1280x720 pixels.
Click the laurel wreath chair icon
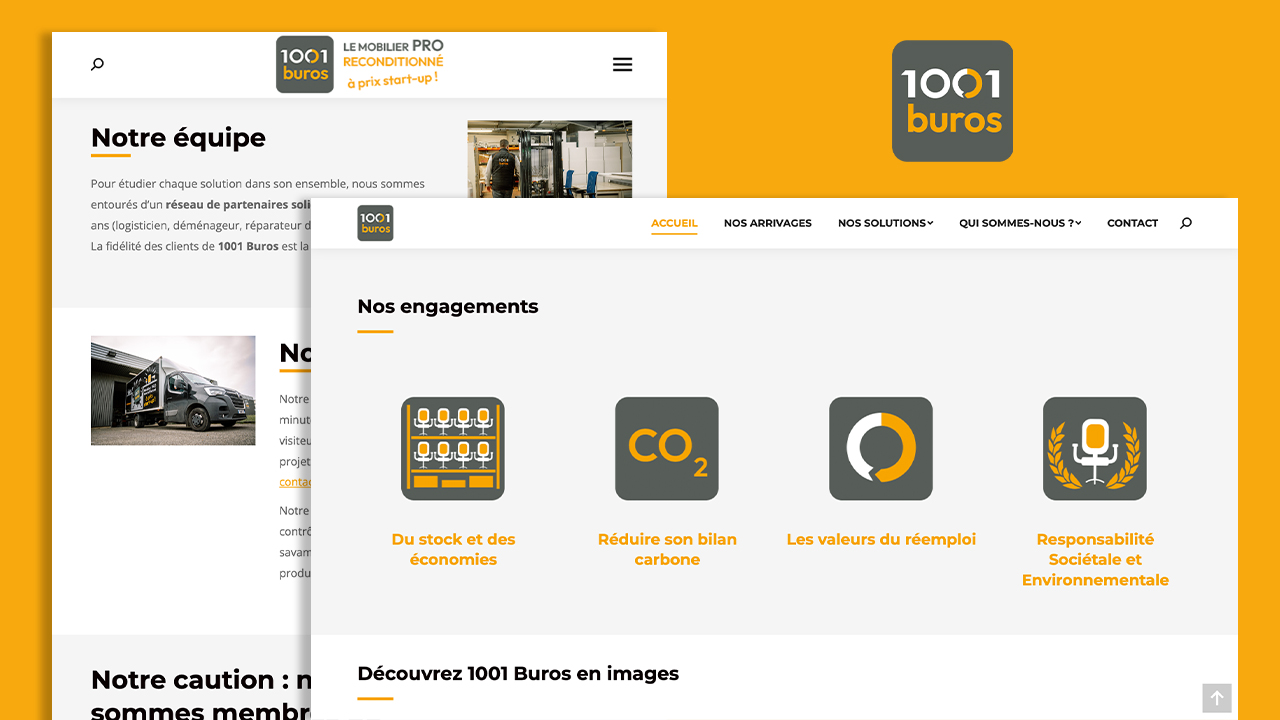[1095, 448]
